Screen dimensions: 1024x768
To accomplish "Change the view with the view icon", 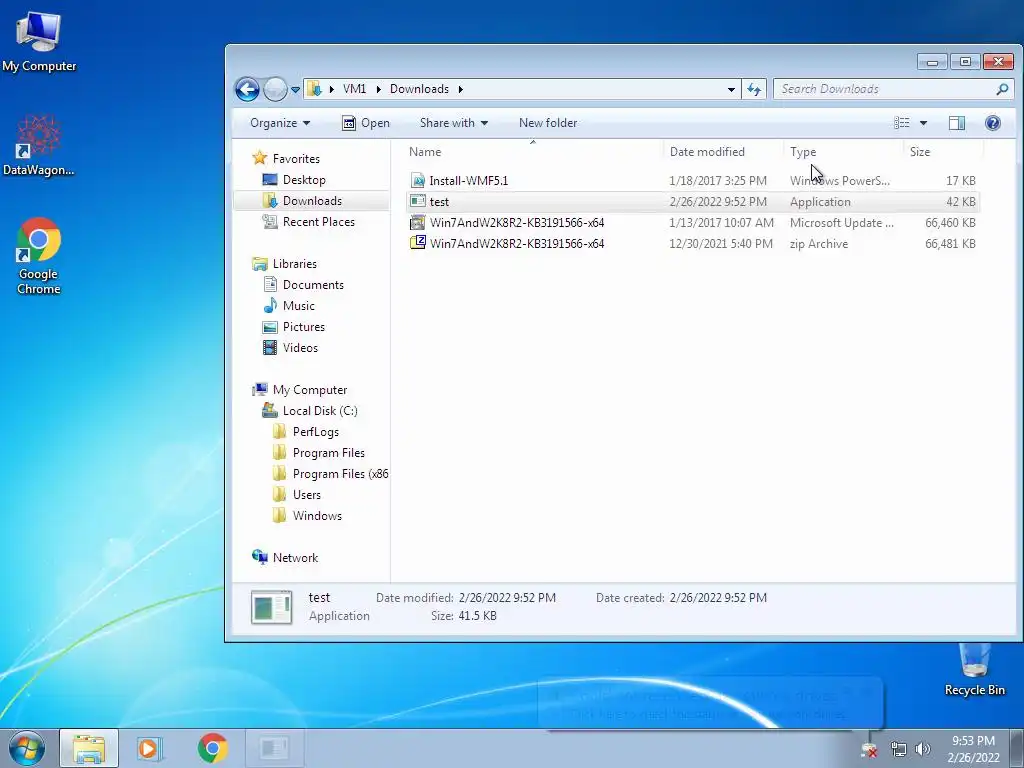I will pos(901,123).
